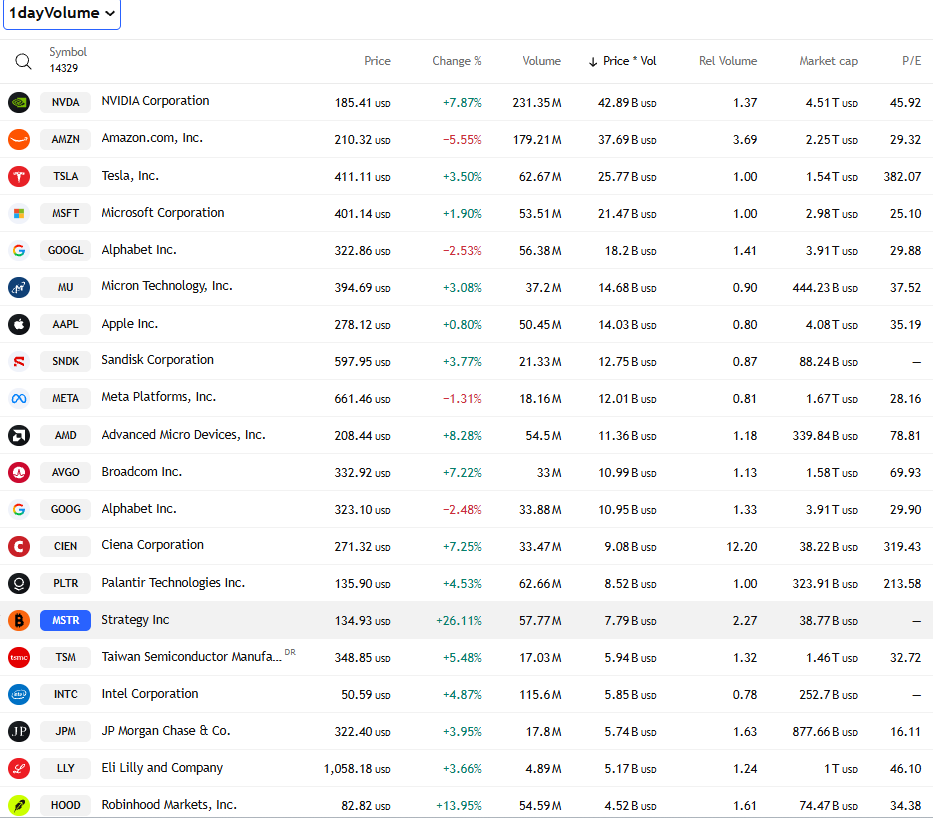Click the Microsoft logo icon

(19, 213)
